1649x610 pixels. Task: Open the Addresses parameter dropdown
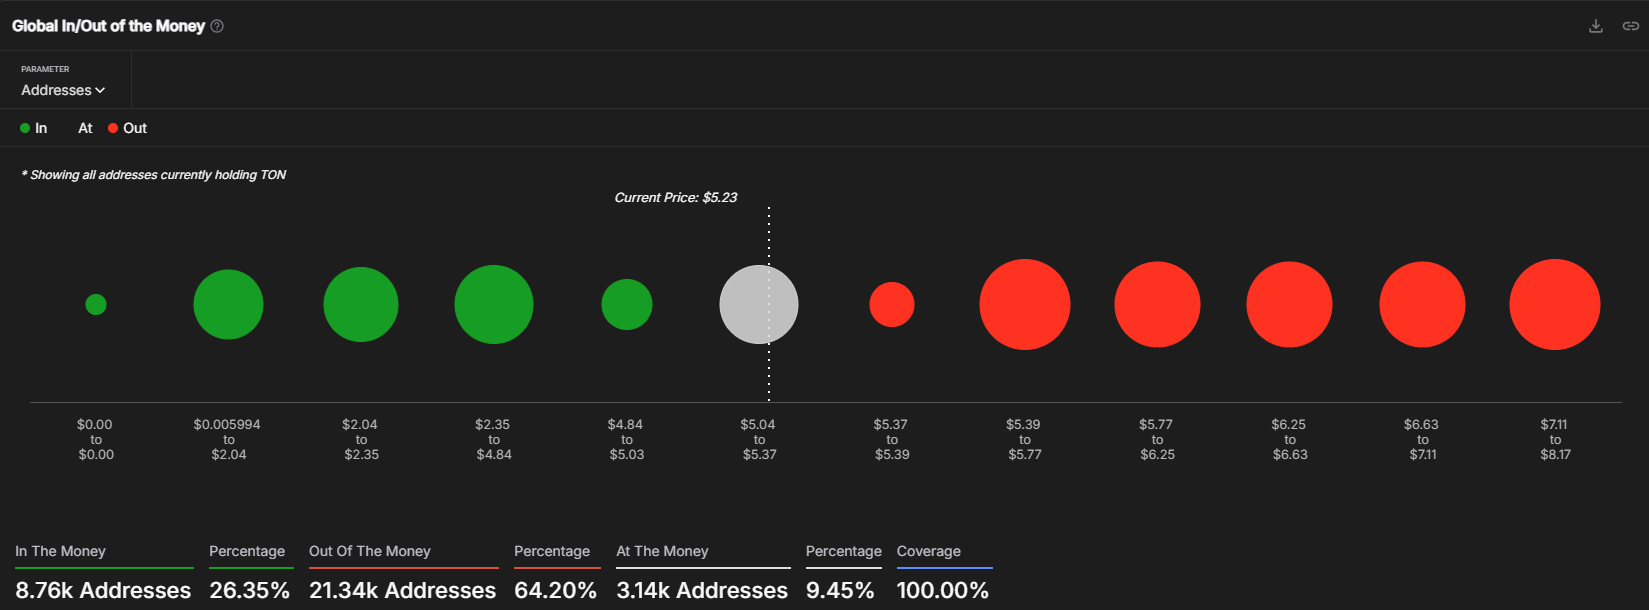click(x=63, y=90)
